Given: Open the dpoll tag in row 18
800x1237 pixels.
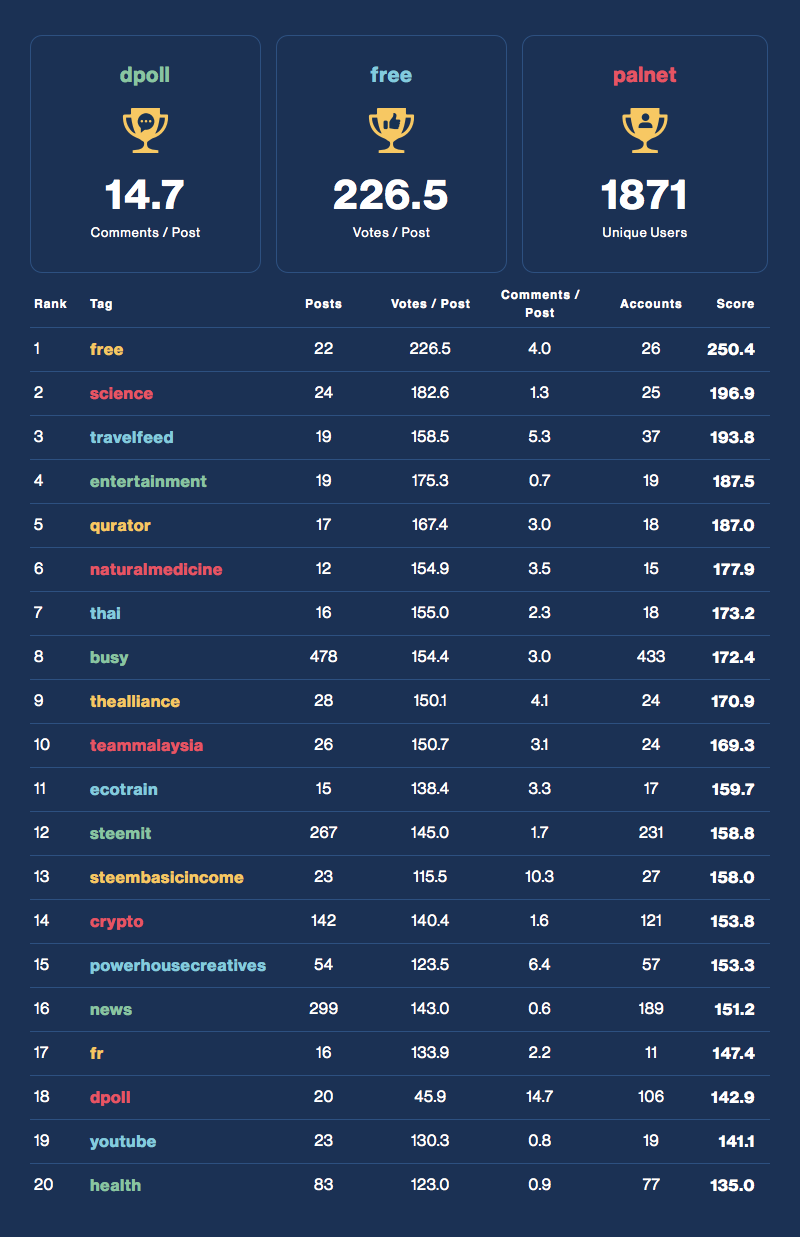Looking at the screenshot, I should (110, 1097).
